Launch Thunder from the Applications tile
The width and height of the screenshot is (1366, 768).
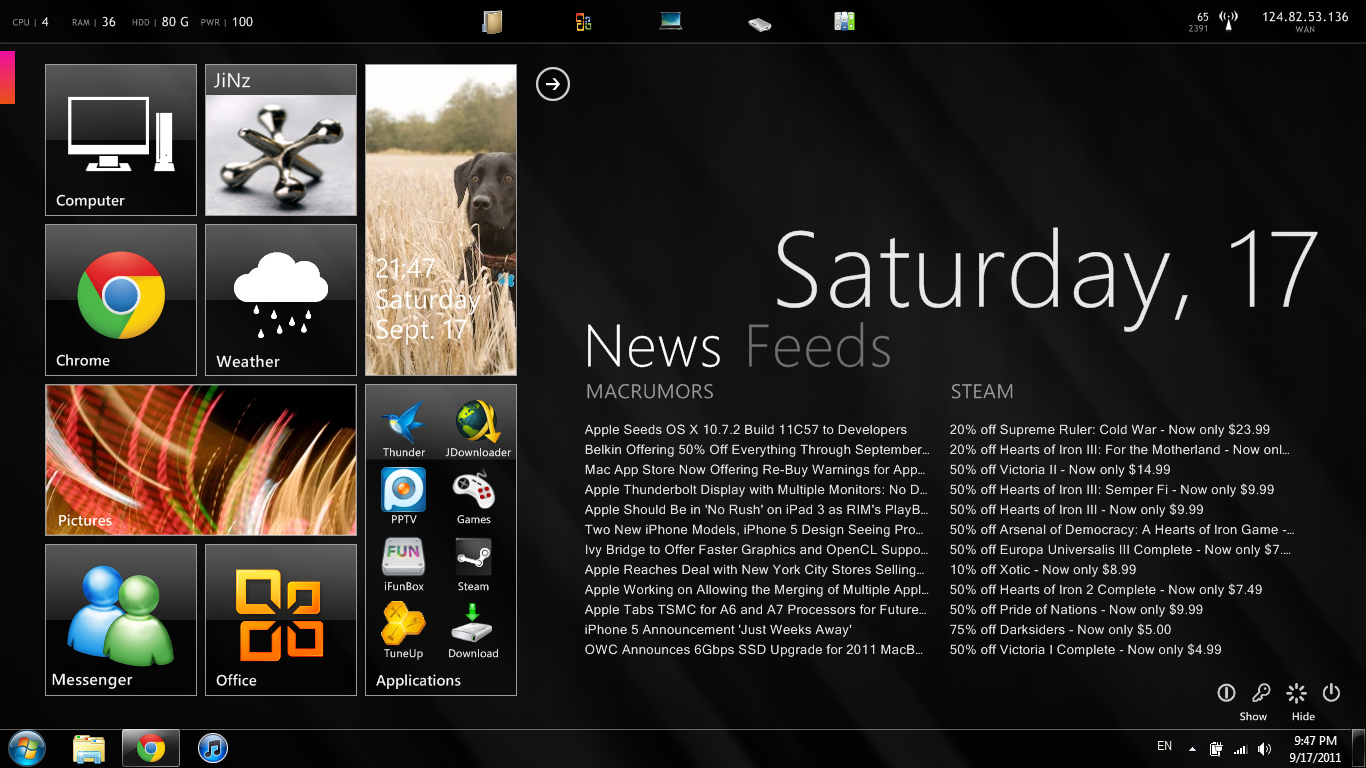pos(404,424)
